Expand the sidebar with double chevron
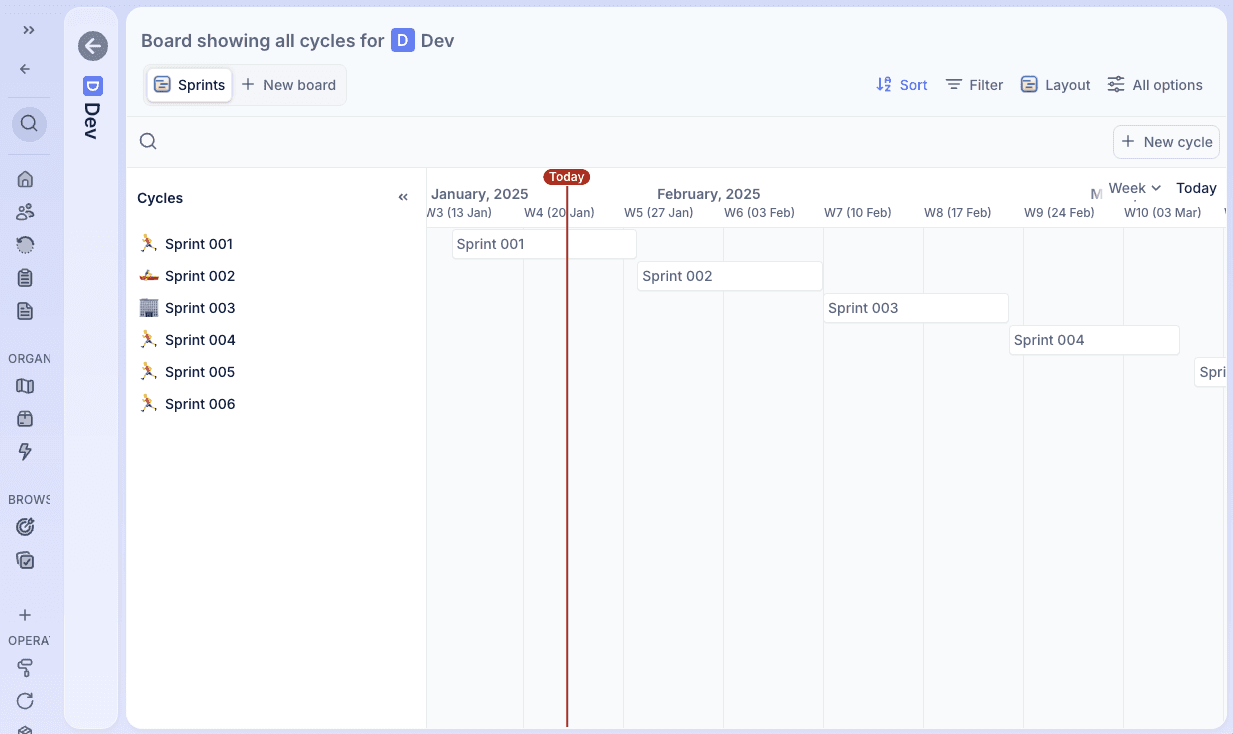This screenshot has width=1233, height=734. 29,30
